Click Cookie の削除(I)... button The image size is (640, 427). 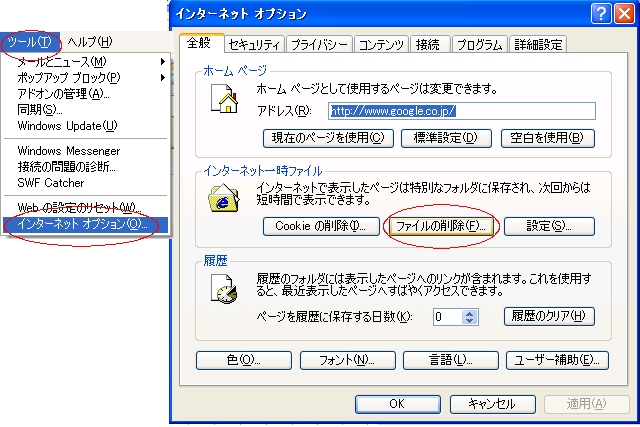(x=321, y=226)
